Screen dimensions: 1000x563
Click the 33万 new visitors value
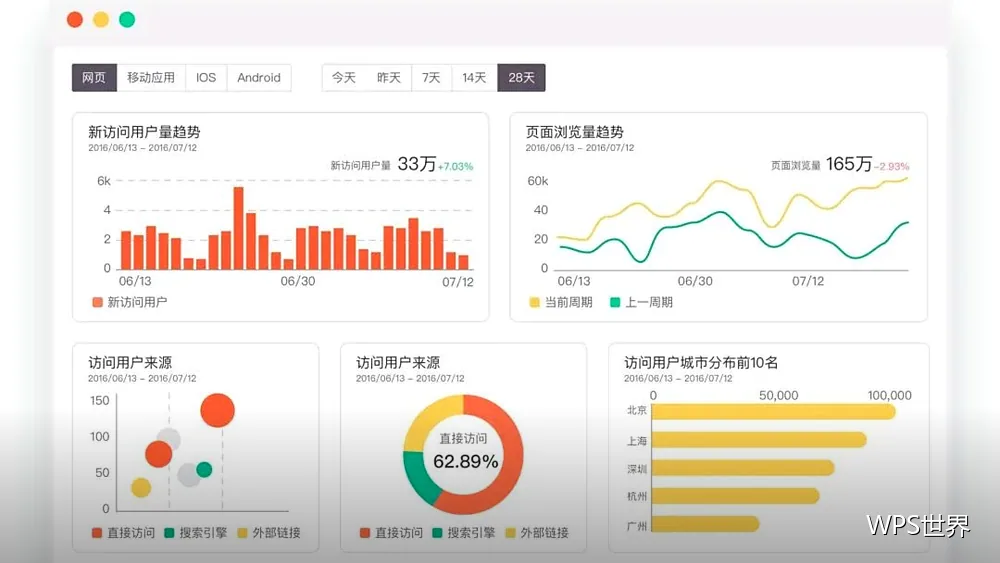pyautogui.click(x=416, y=164)
